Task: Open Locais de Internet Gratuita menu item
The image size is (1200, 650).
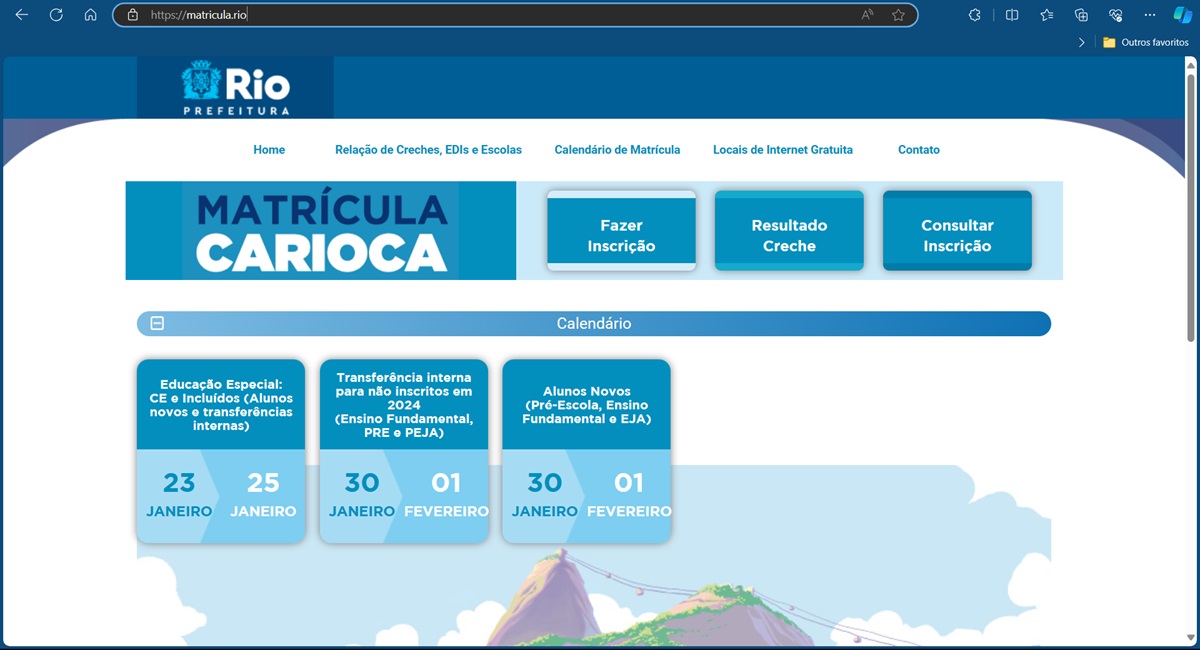Action: 783,150
